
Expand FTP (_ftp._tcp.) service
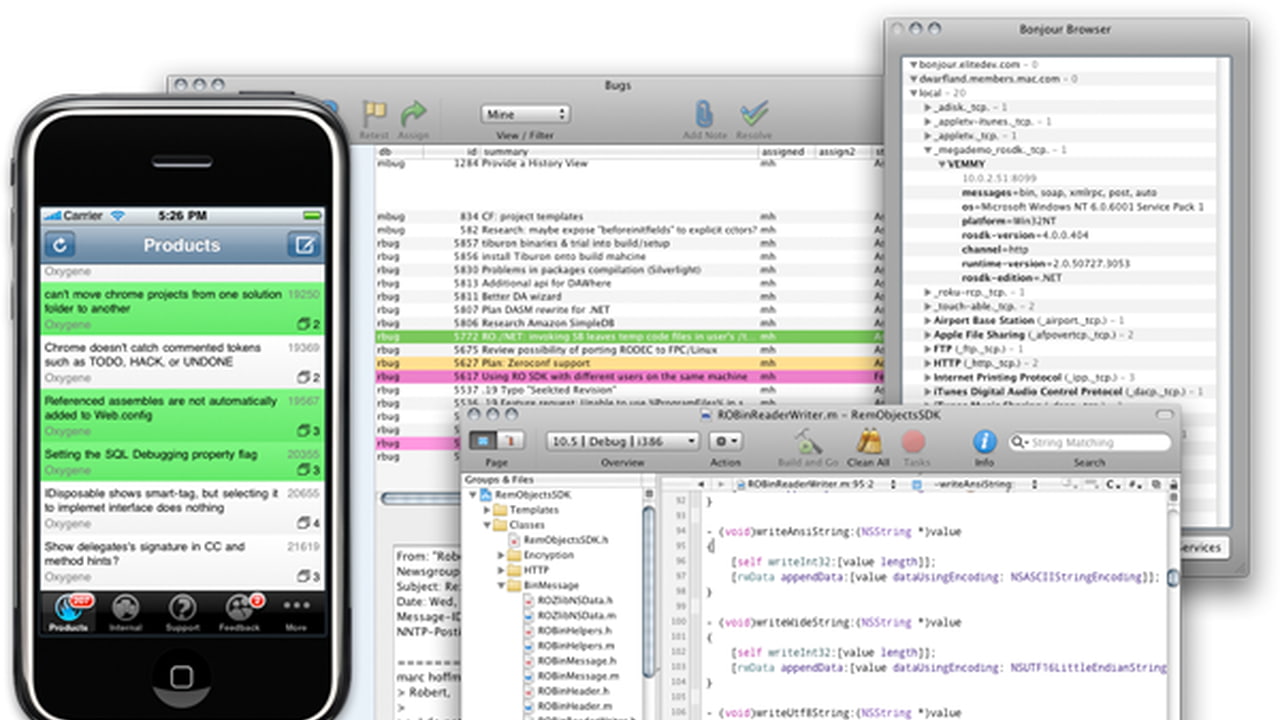927,349
